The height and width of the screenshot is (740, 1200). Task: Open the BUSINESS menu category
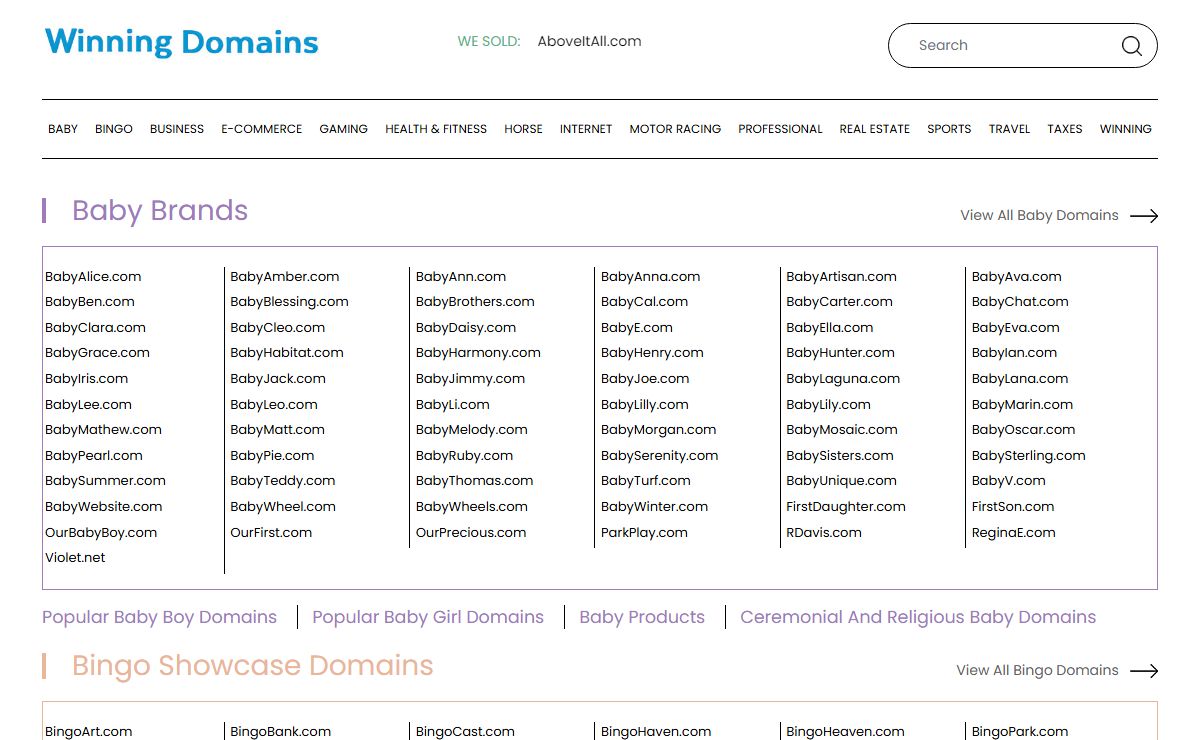pos(177,129)
